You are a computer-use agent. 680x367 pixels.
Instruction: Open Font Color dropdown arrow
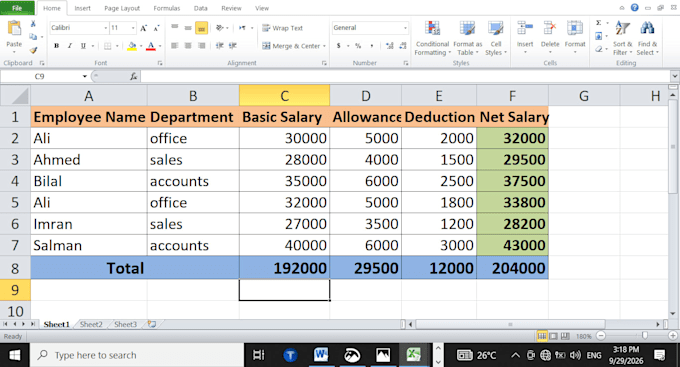(x=160, y=46)
